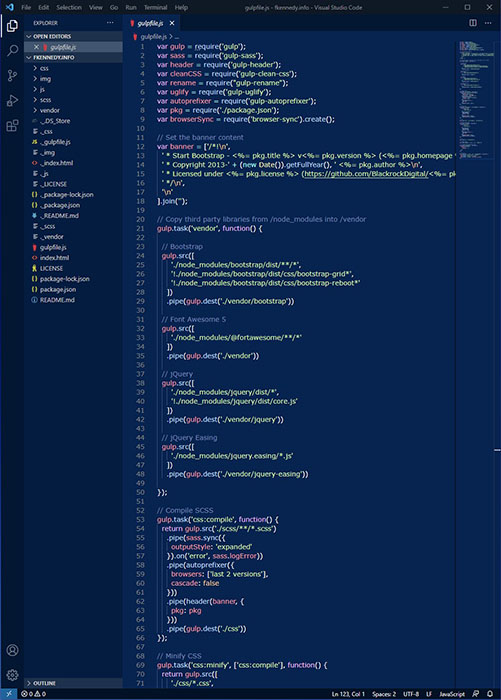Click line number 53 in the gutter
Image resolution: width=501 pixels, height=700 pixels.
140,519
